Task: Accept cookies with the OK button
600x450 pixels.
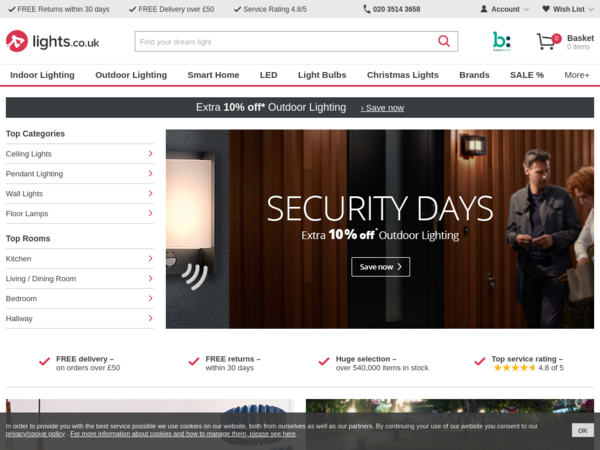Action: (x=582, y=430)
